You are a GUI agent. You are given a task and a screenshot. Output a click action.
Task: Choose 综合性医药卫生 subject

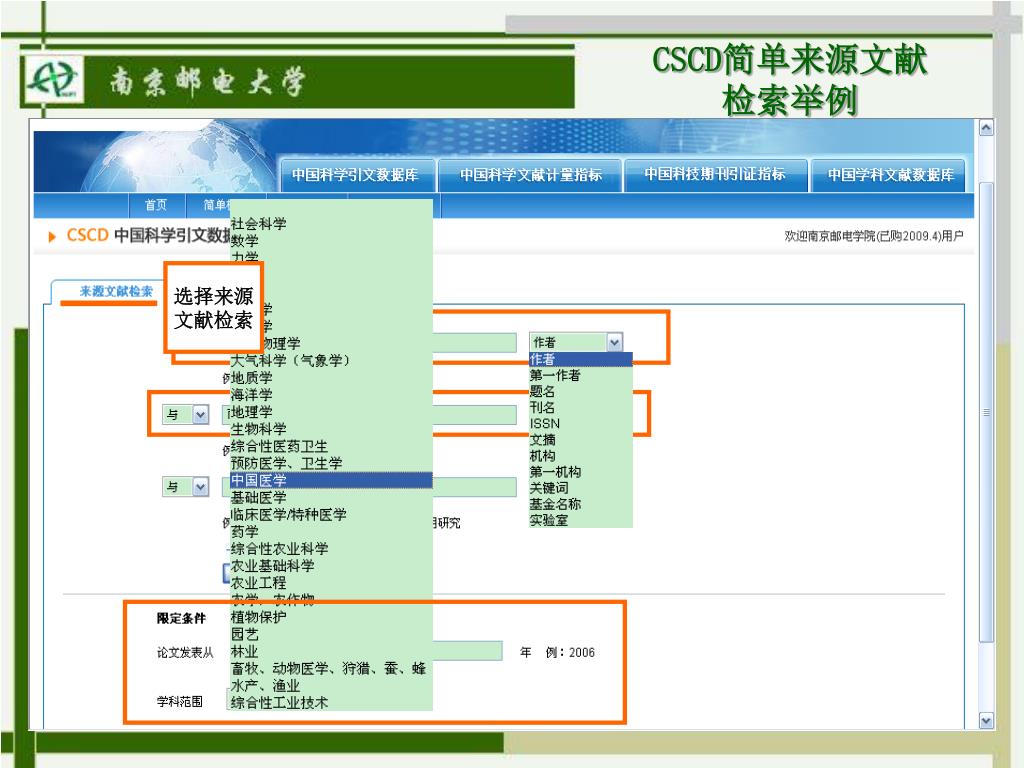click(331, 446)
